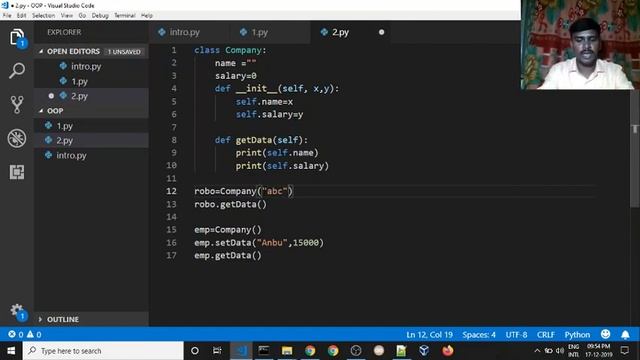Click line number 12 in the gutter
This screenshot has height=360, width=640.
point(171,191)
